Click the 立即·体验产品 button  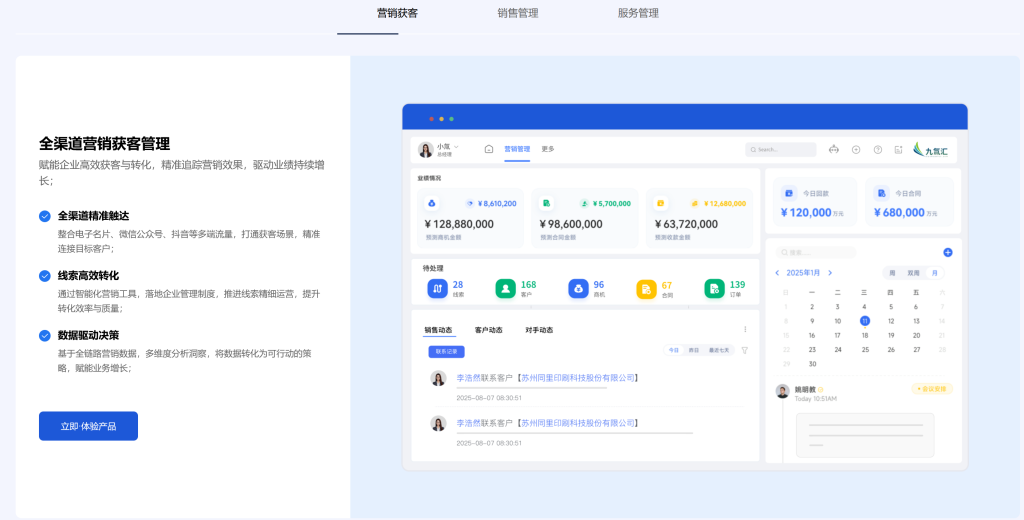88,426
